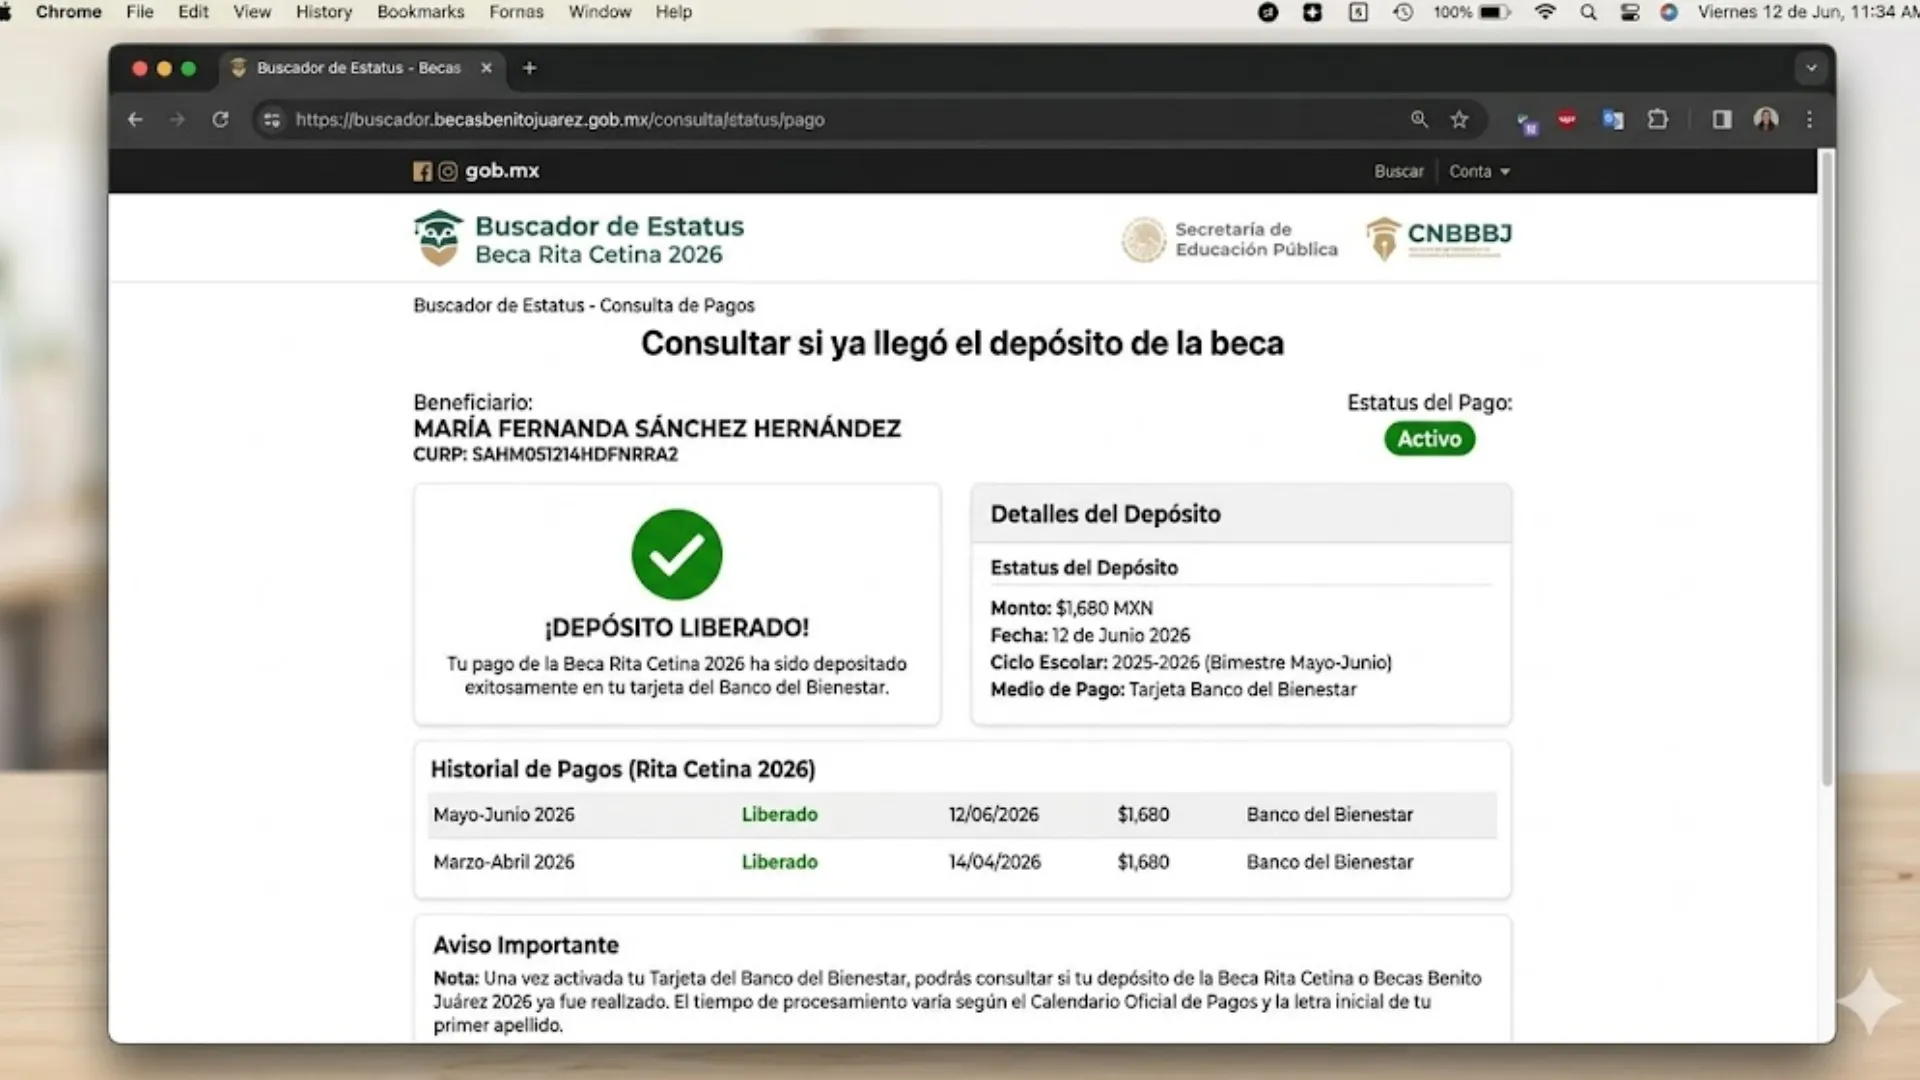Open the Chrome application menu

pos(68,12)
